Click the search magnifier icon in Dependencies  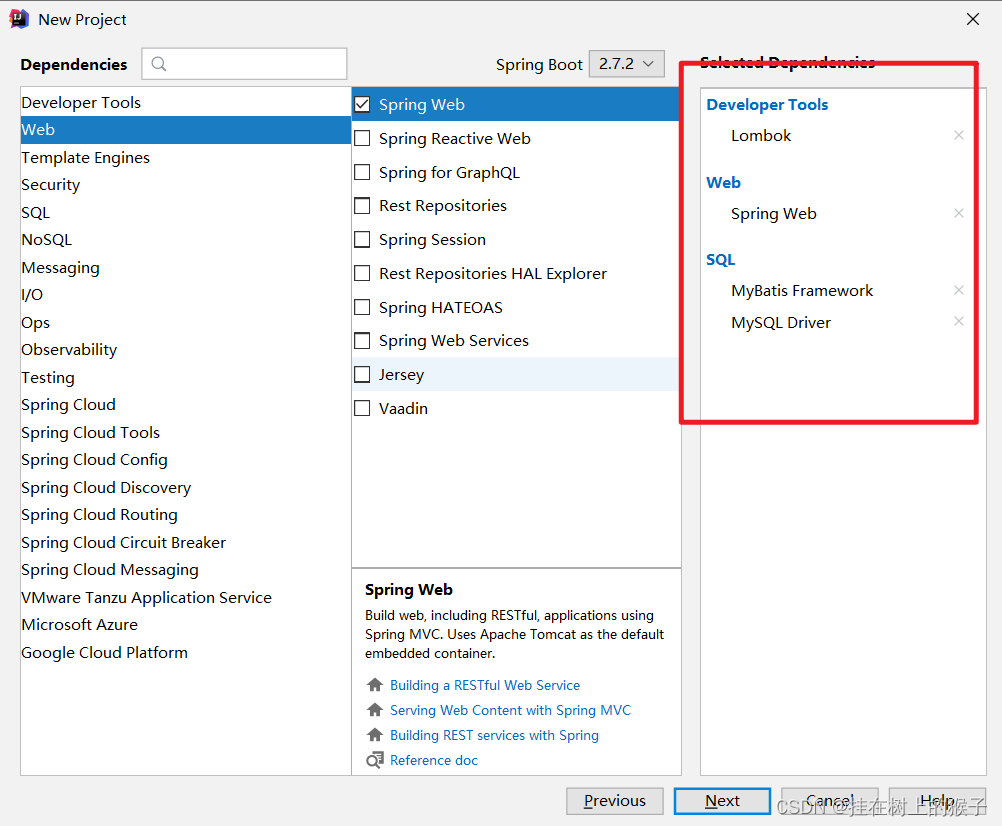pos(158,64)
